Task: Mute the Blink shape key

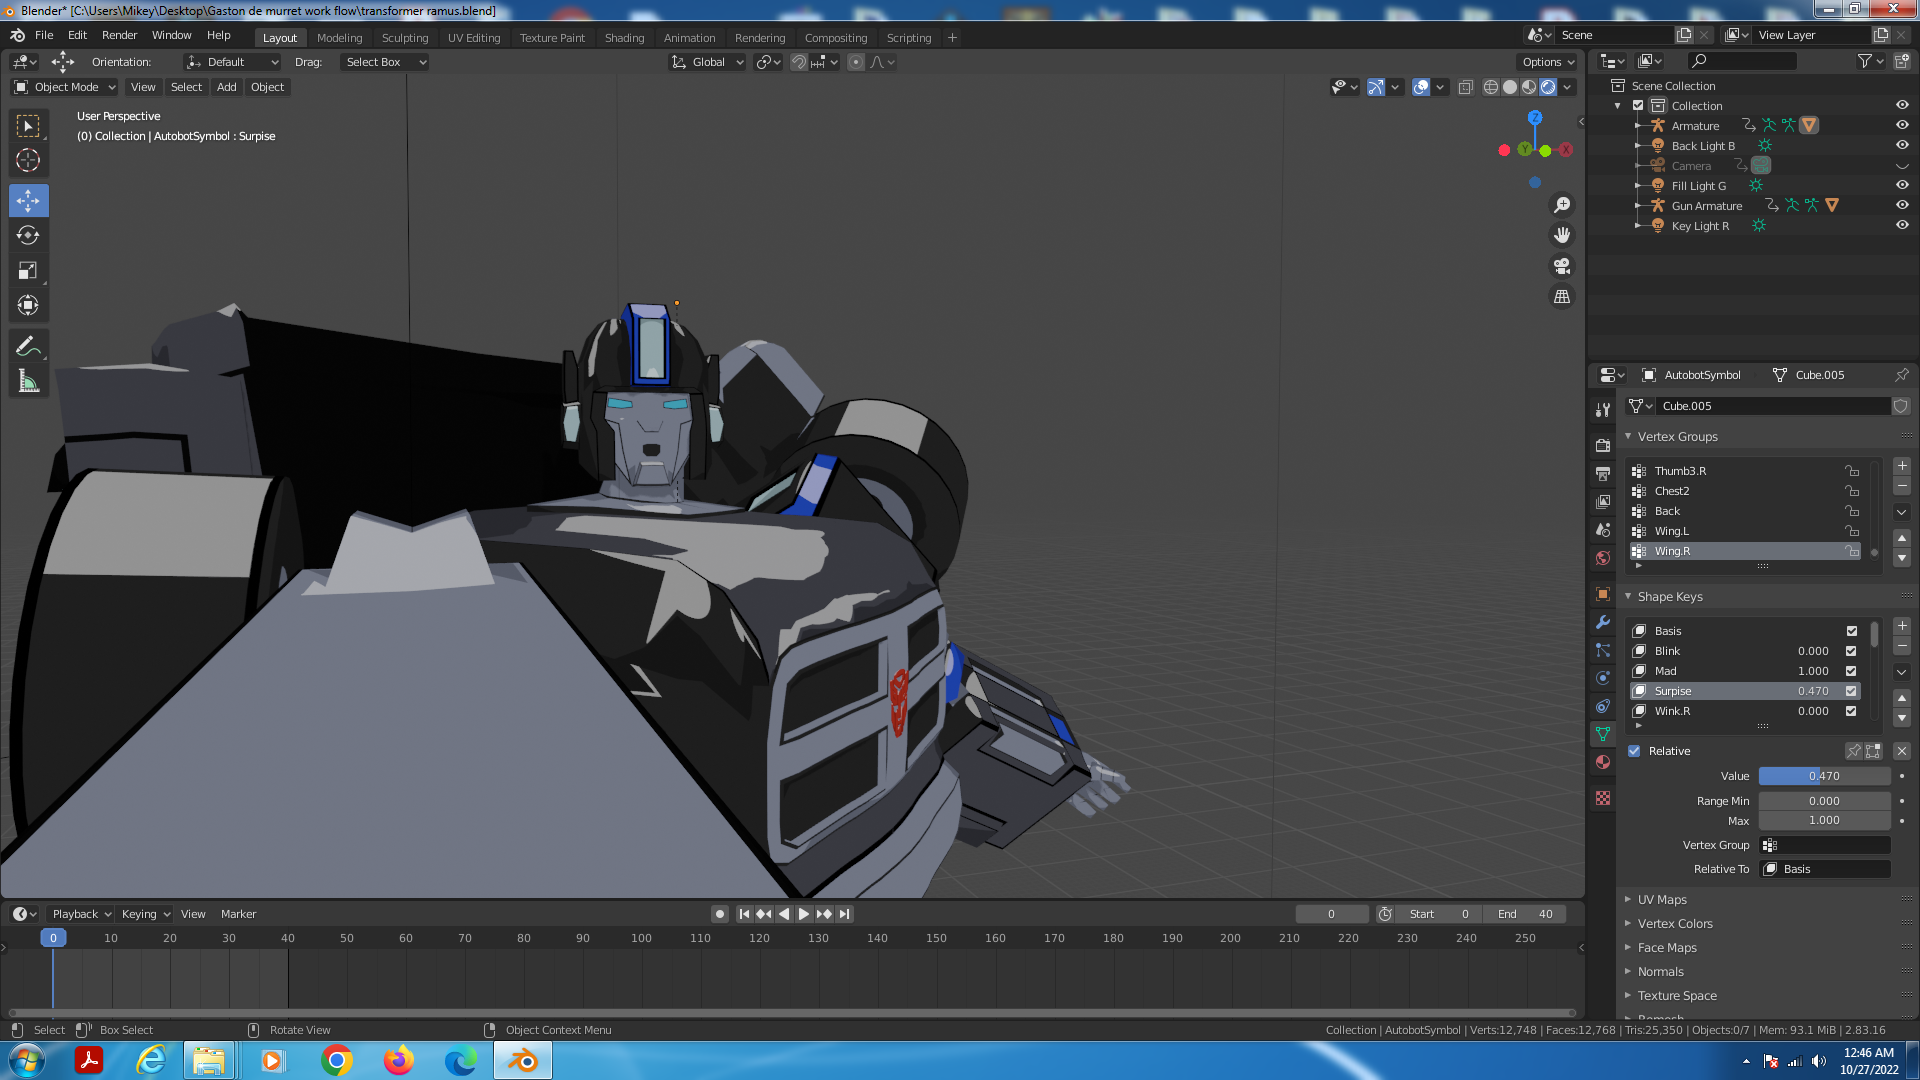Action: tap(1851, 651)
